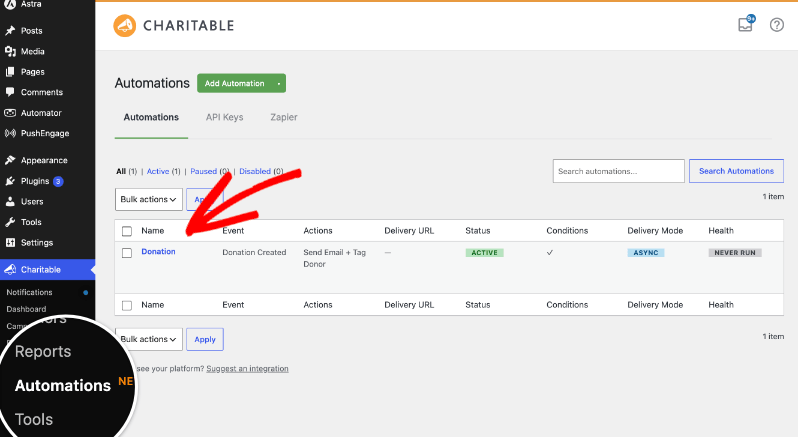The height and width of the screenshot is (437, 798).
Task: Open Automator robot icon
Action: (10, 113)
